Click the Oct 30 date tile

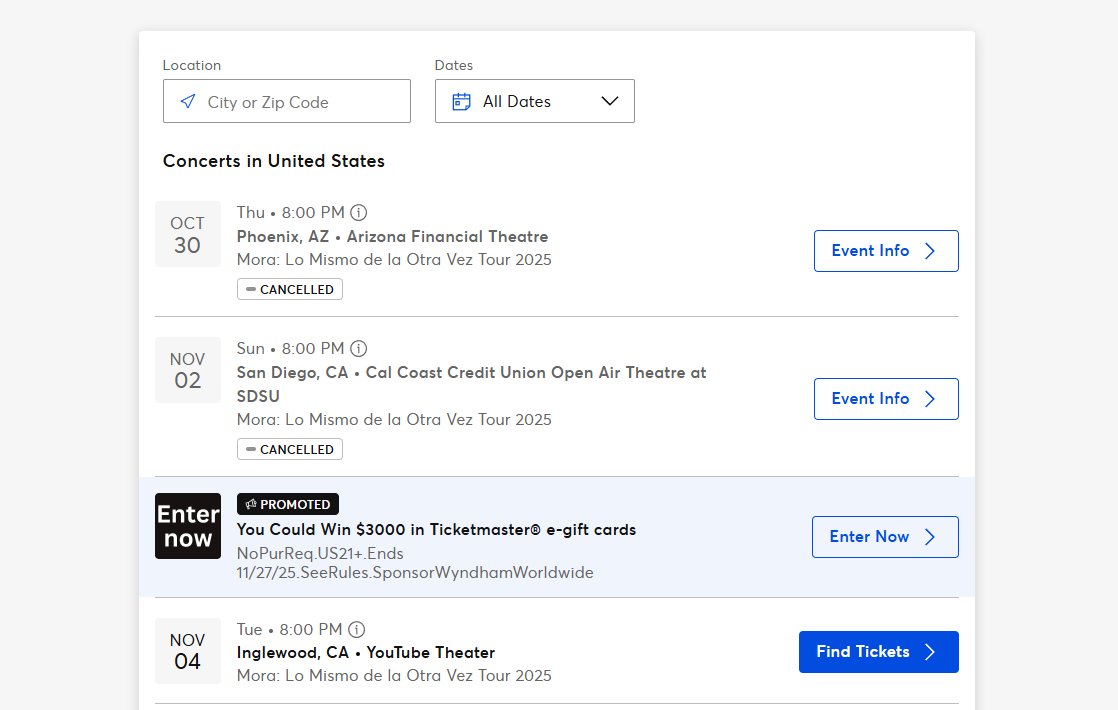[188, 234]
